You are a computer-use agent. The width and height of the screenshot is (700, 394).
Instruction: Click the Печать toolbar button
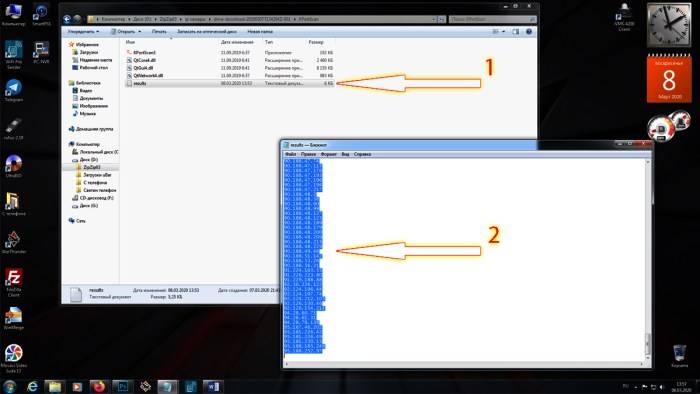(x=159, y=32)
